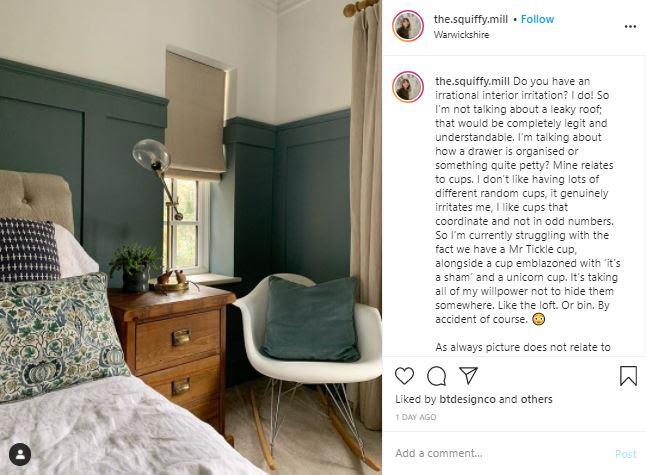Open the Warwickshire location link

(461, 35)
